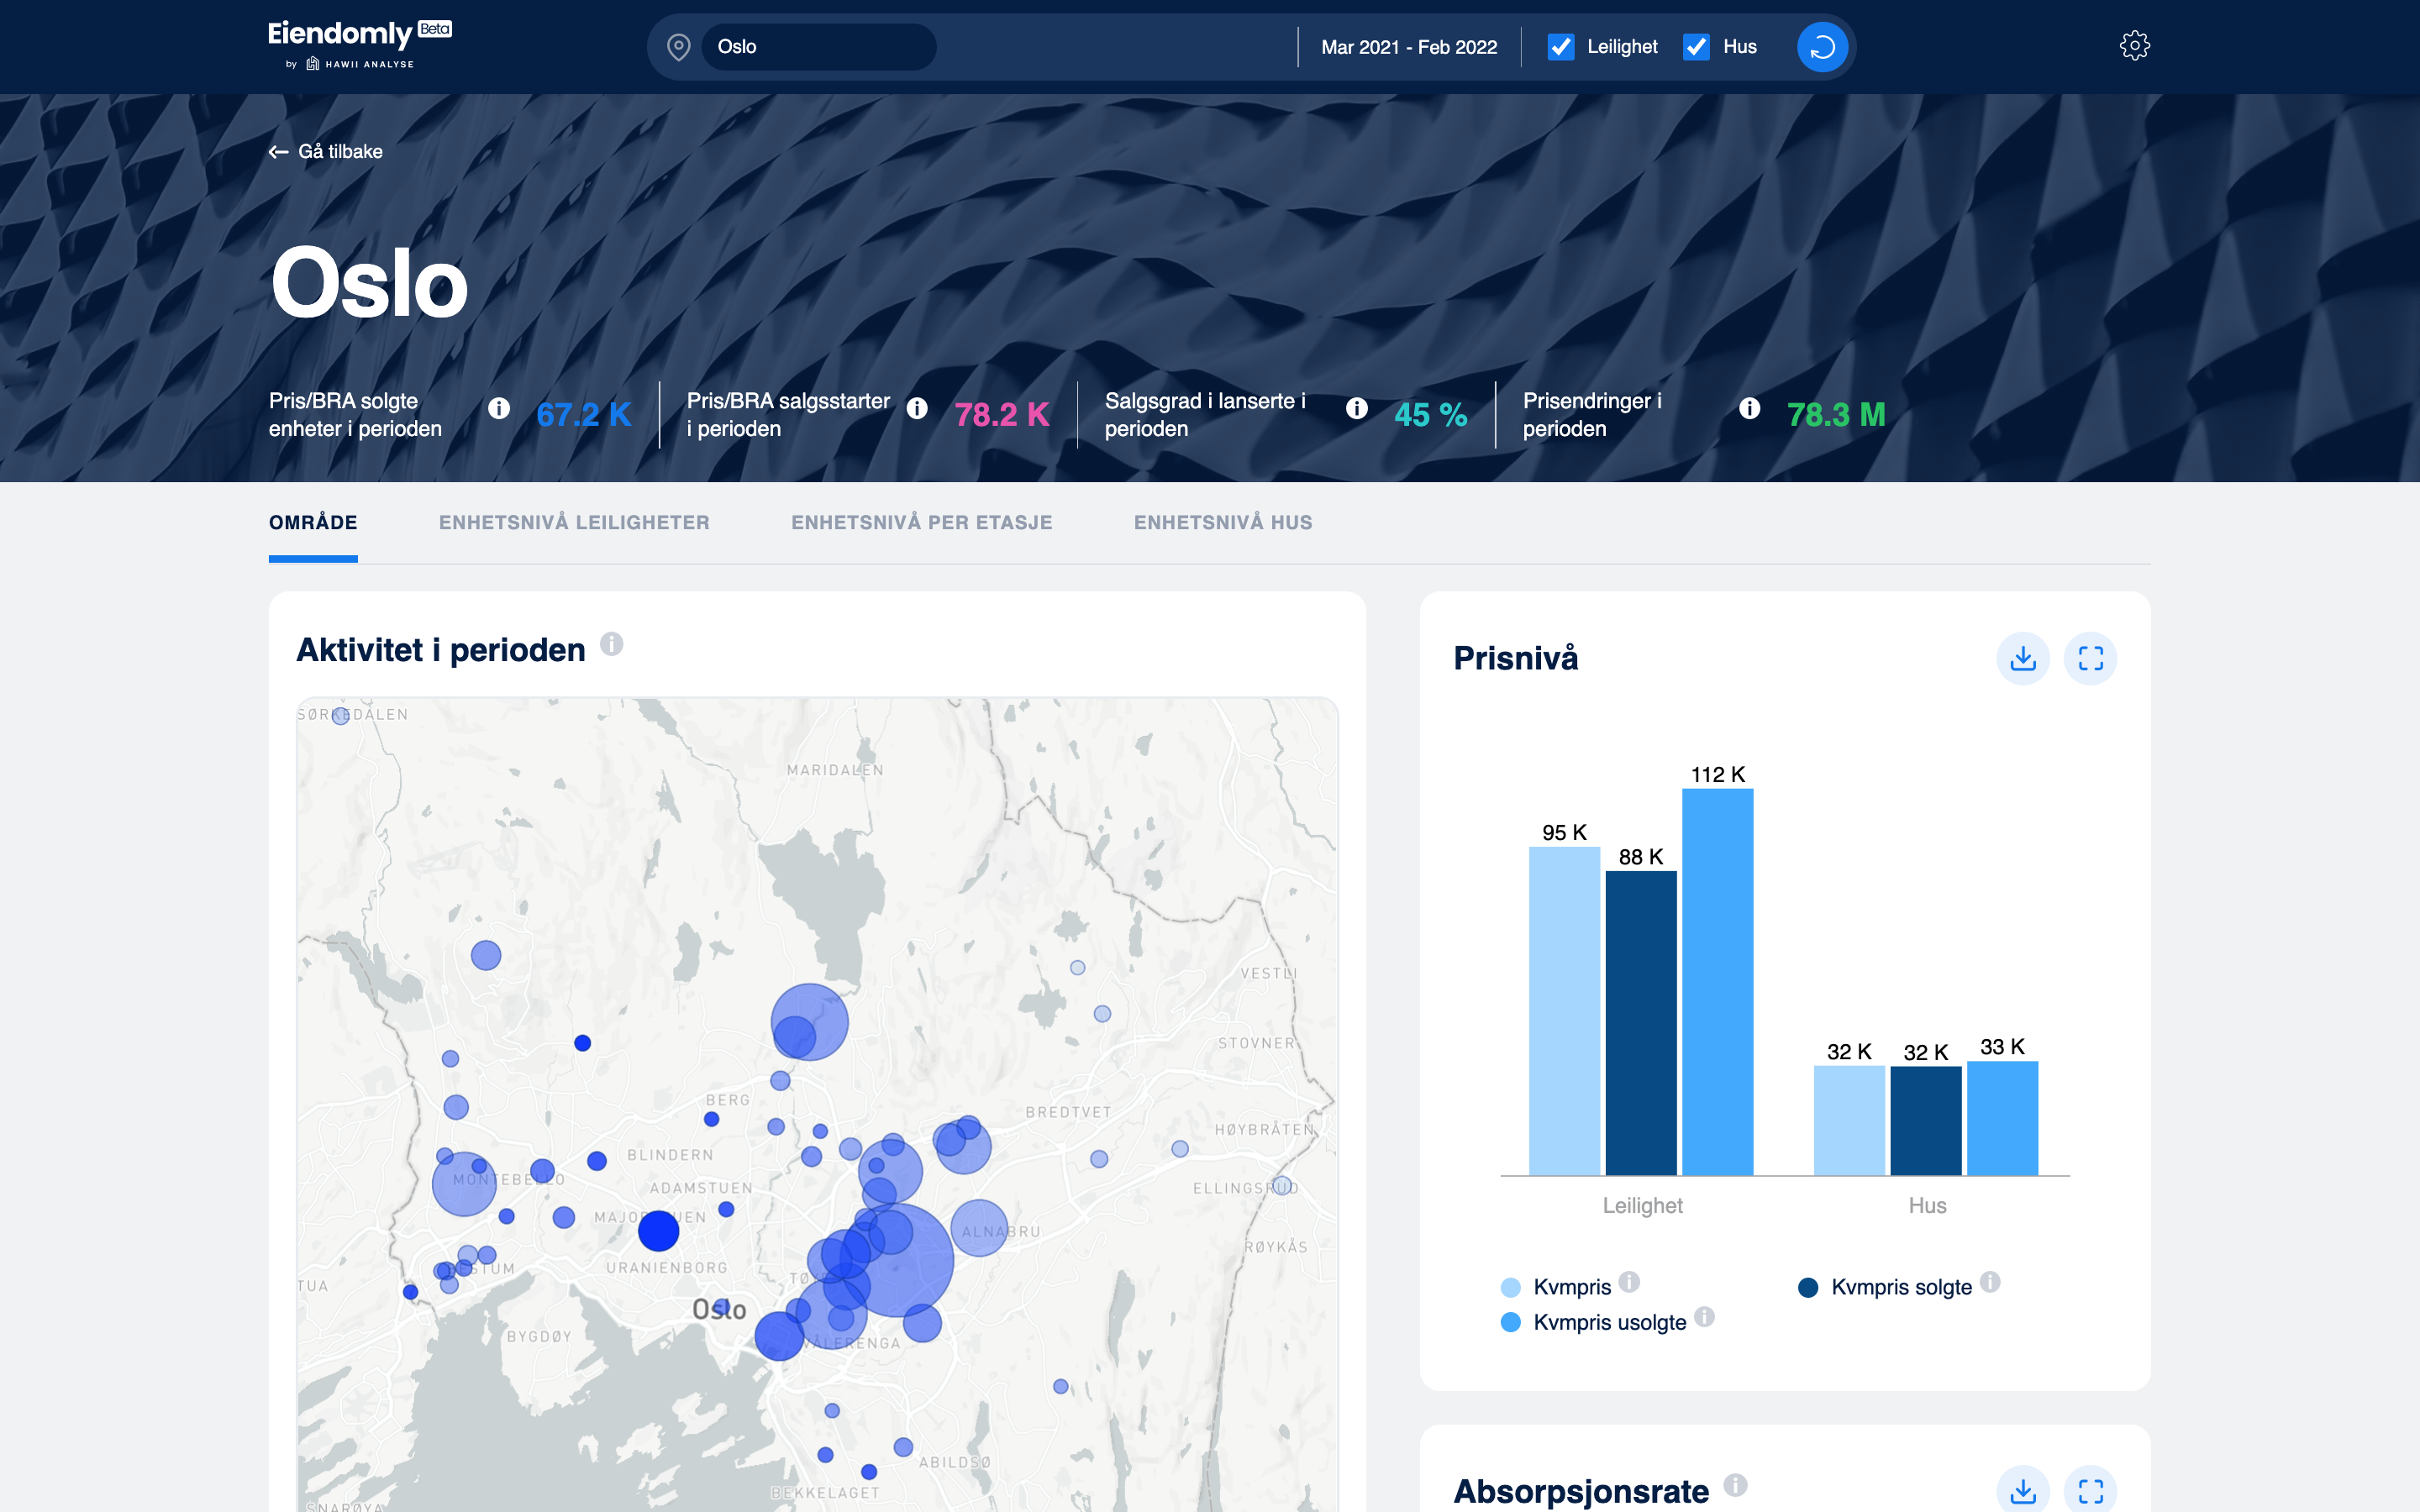Click the Leilighet axis label in Prisnivå
This screenshot has height=1512, width=2420.
(1642, 1206)
